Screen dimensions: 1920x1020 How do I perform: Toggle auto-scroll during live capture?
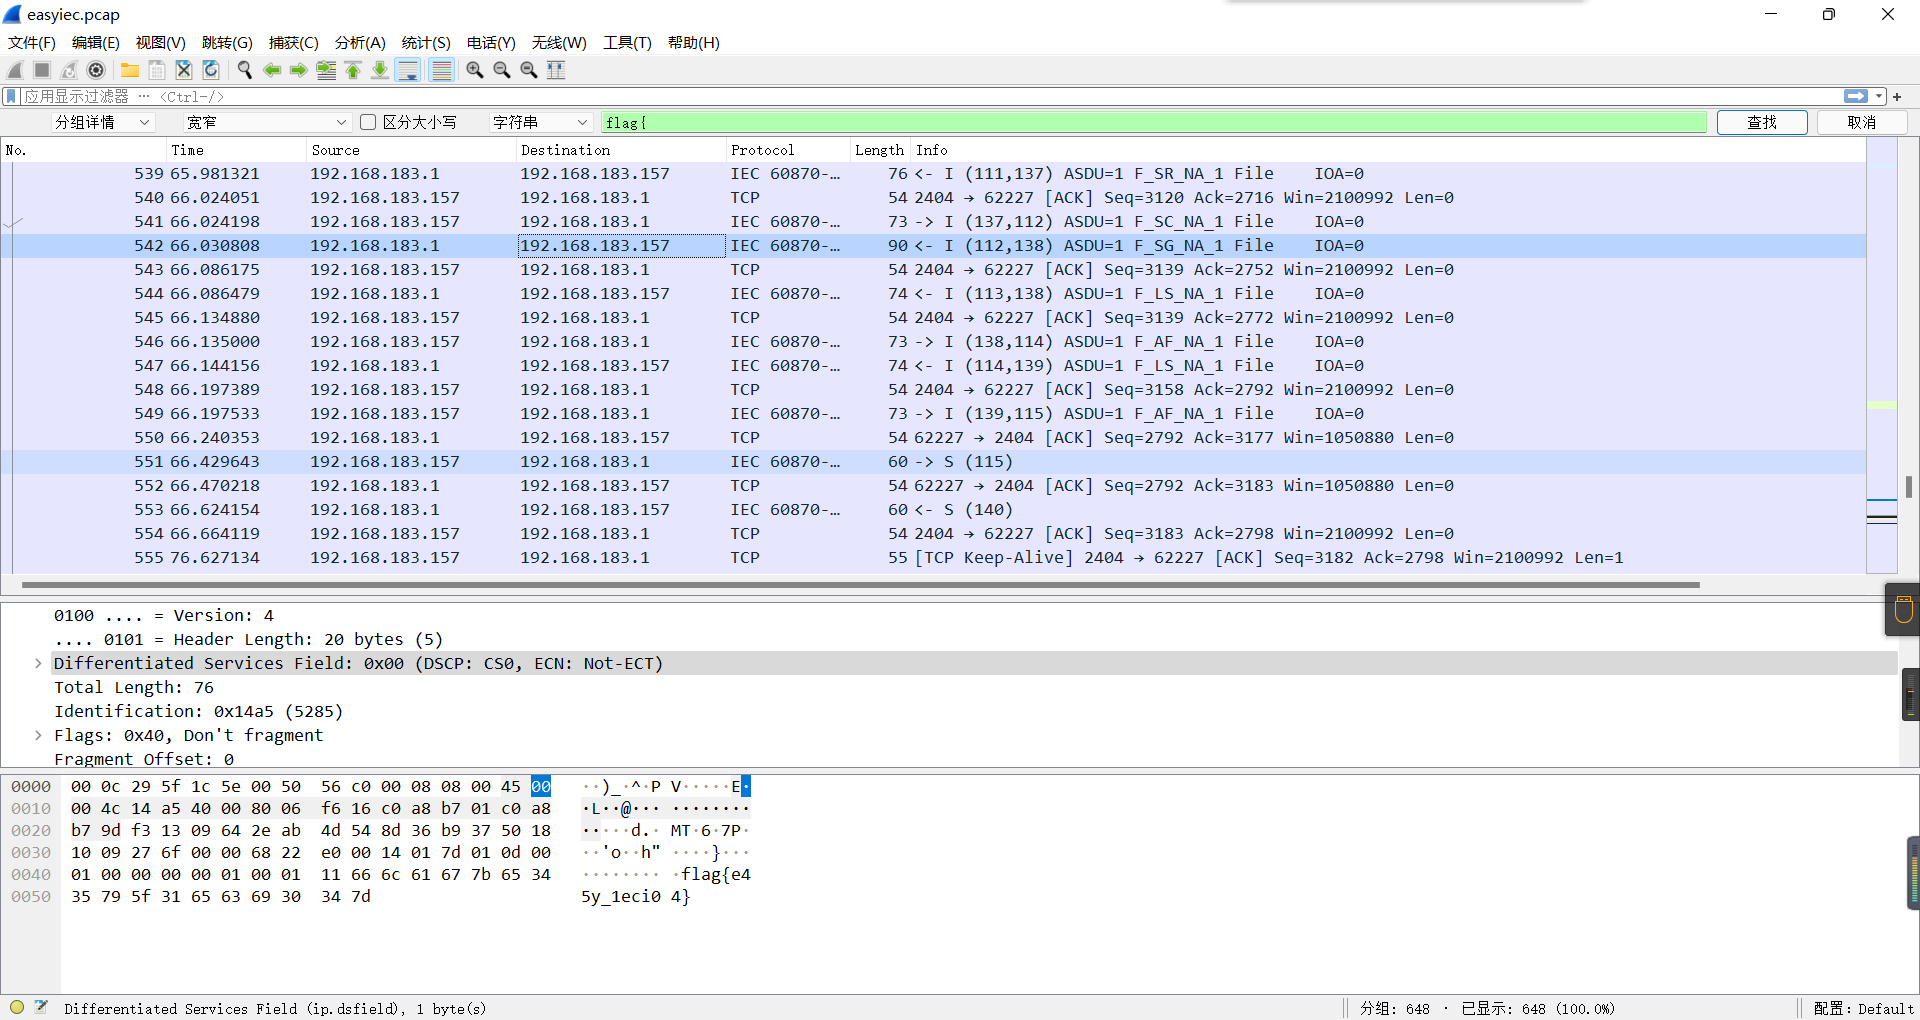408,70
